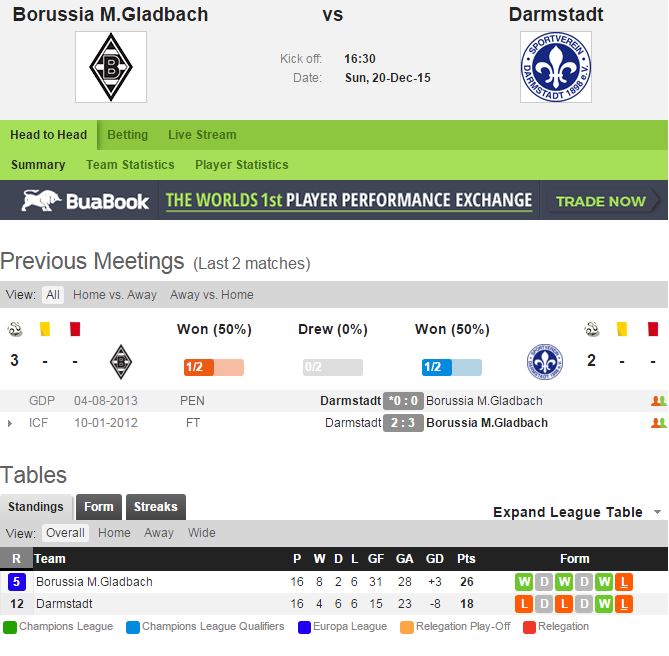The image size is (669, 656).
Task: Click the small Darmstadt crest in Previous Meetings
Action: [546, 360]
